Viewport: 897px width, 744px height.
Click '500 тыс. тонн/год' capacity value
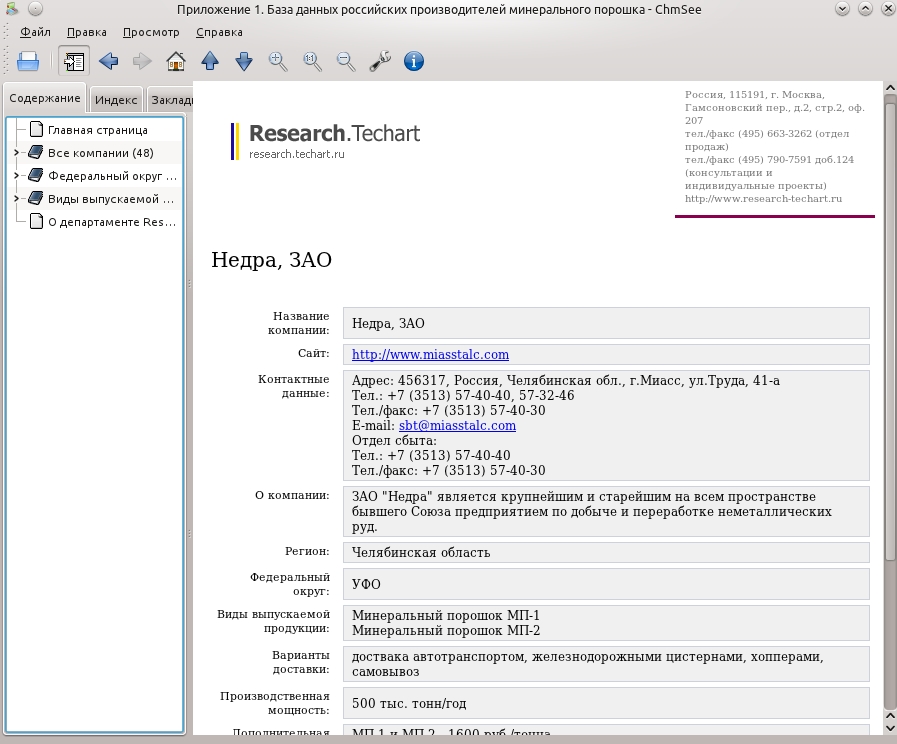tap(409, 703)
